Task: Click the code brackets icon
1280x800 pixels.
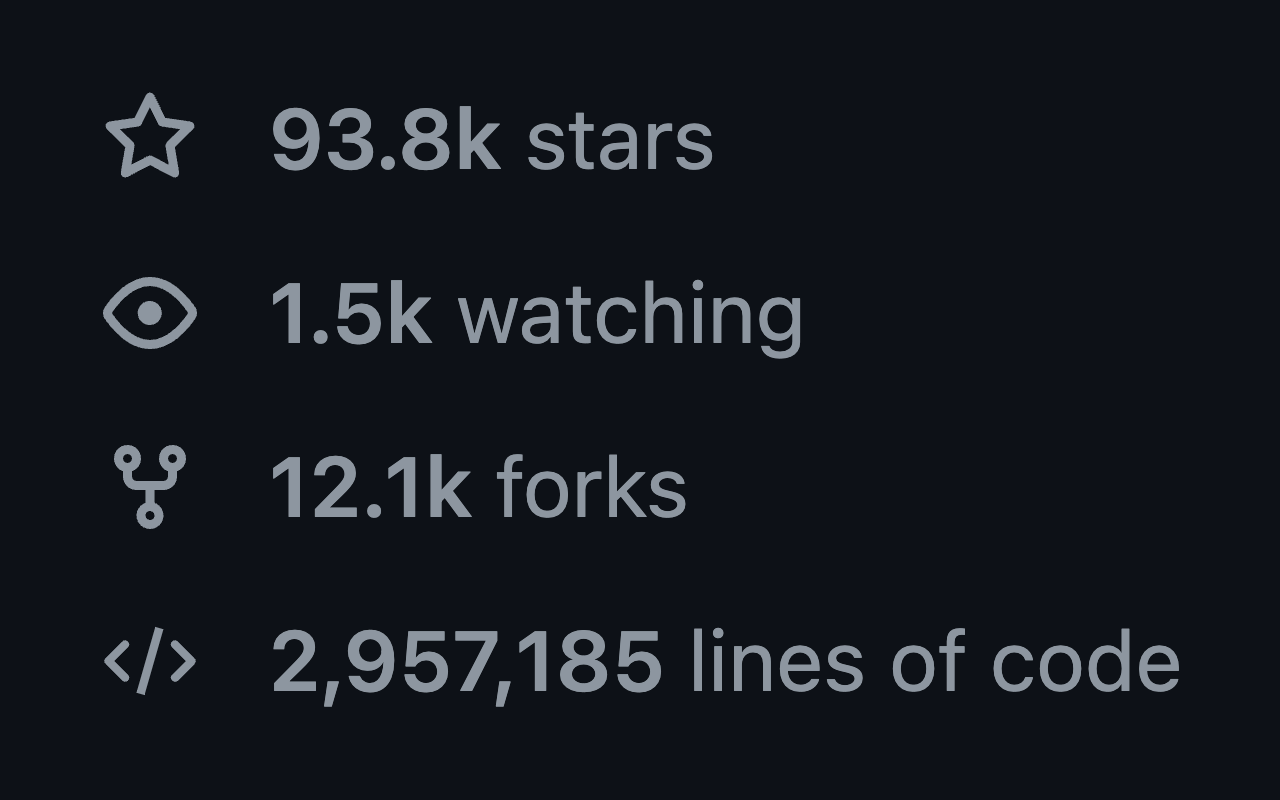Action: tap(150, 661)
